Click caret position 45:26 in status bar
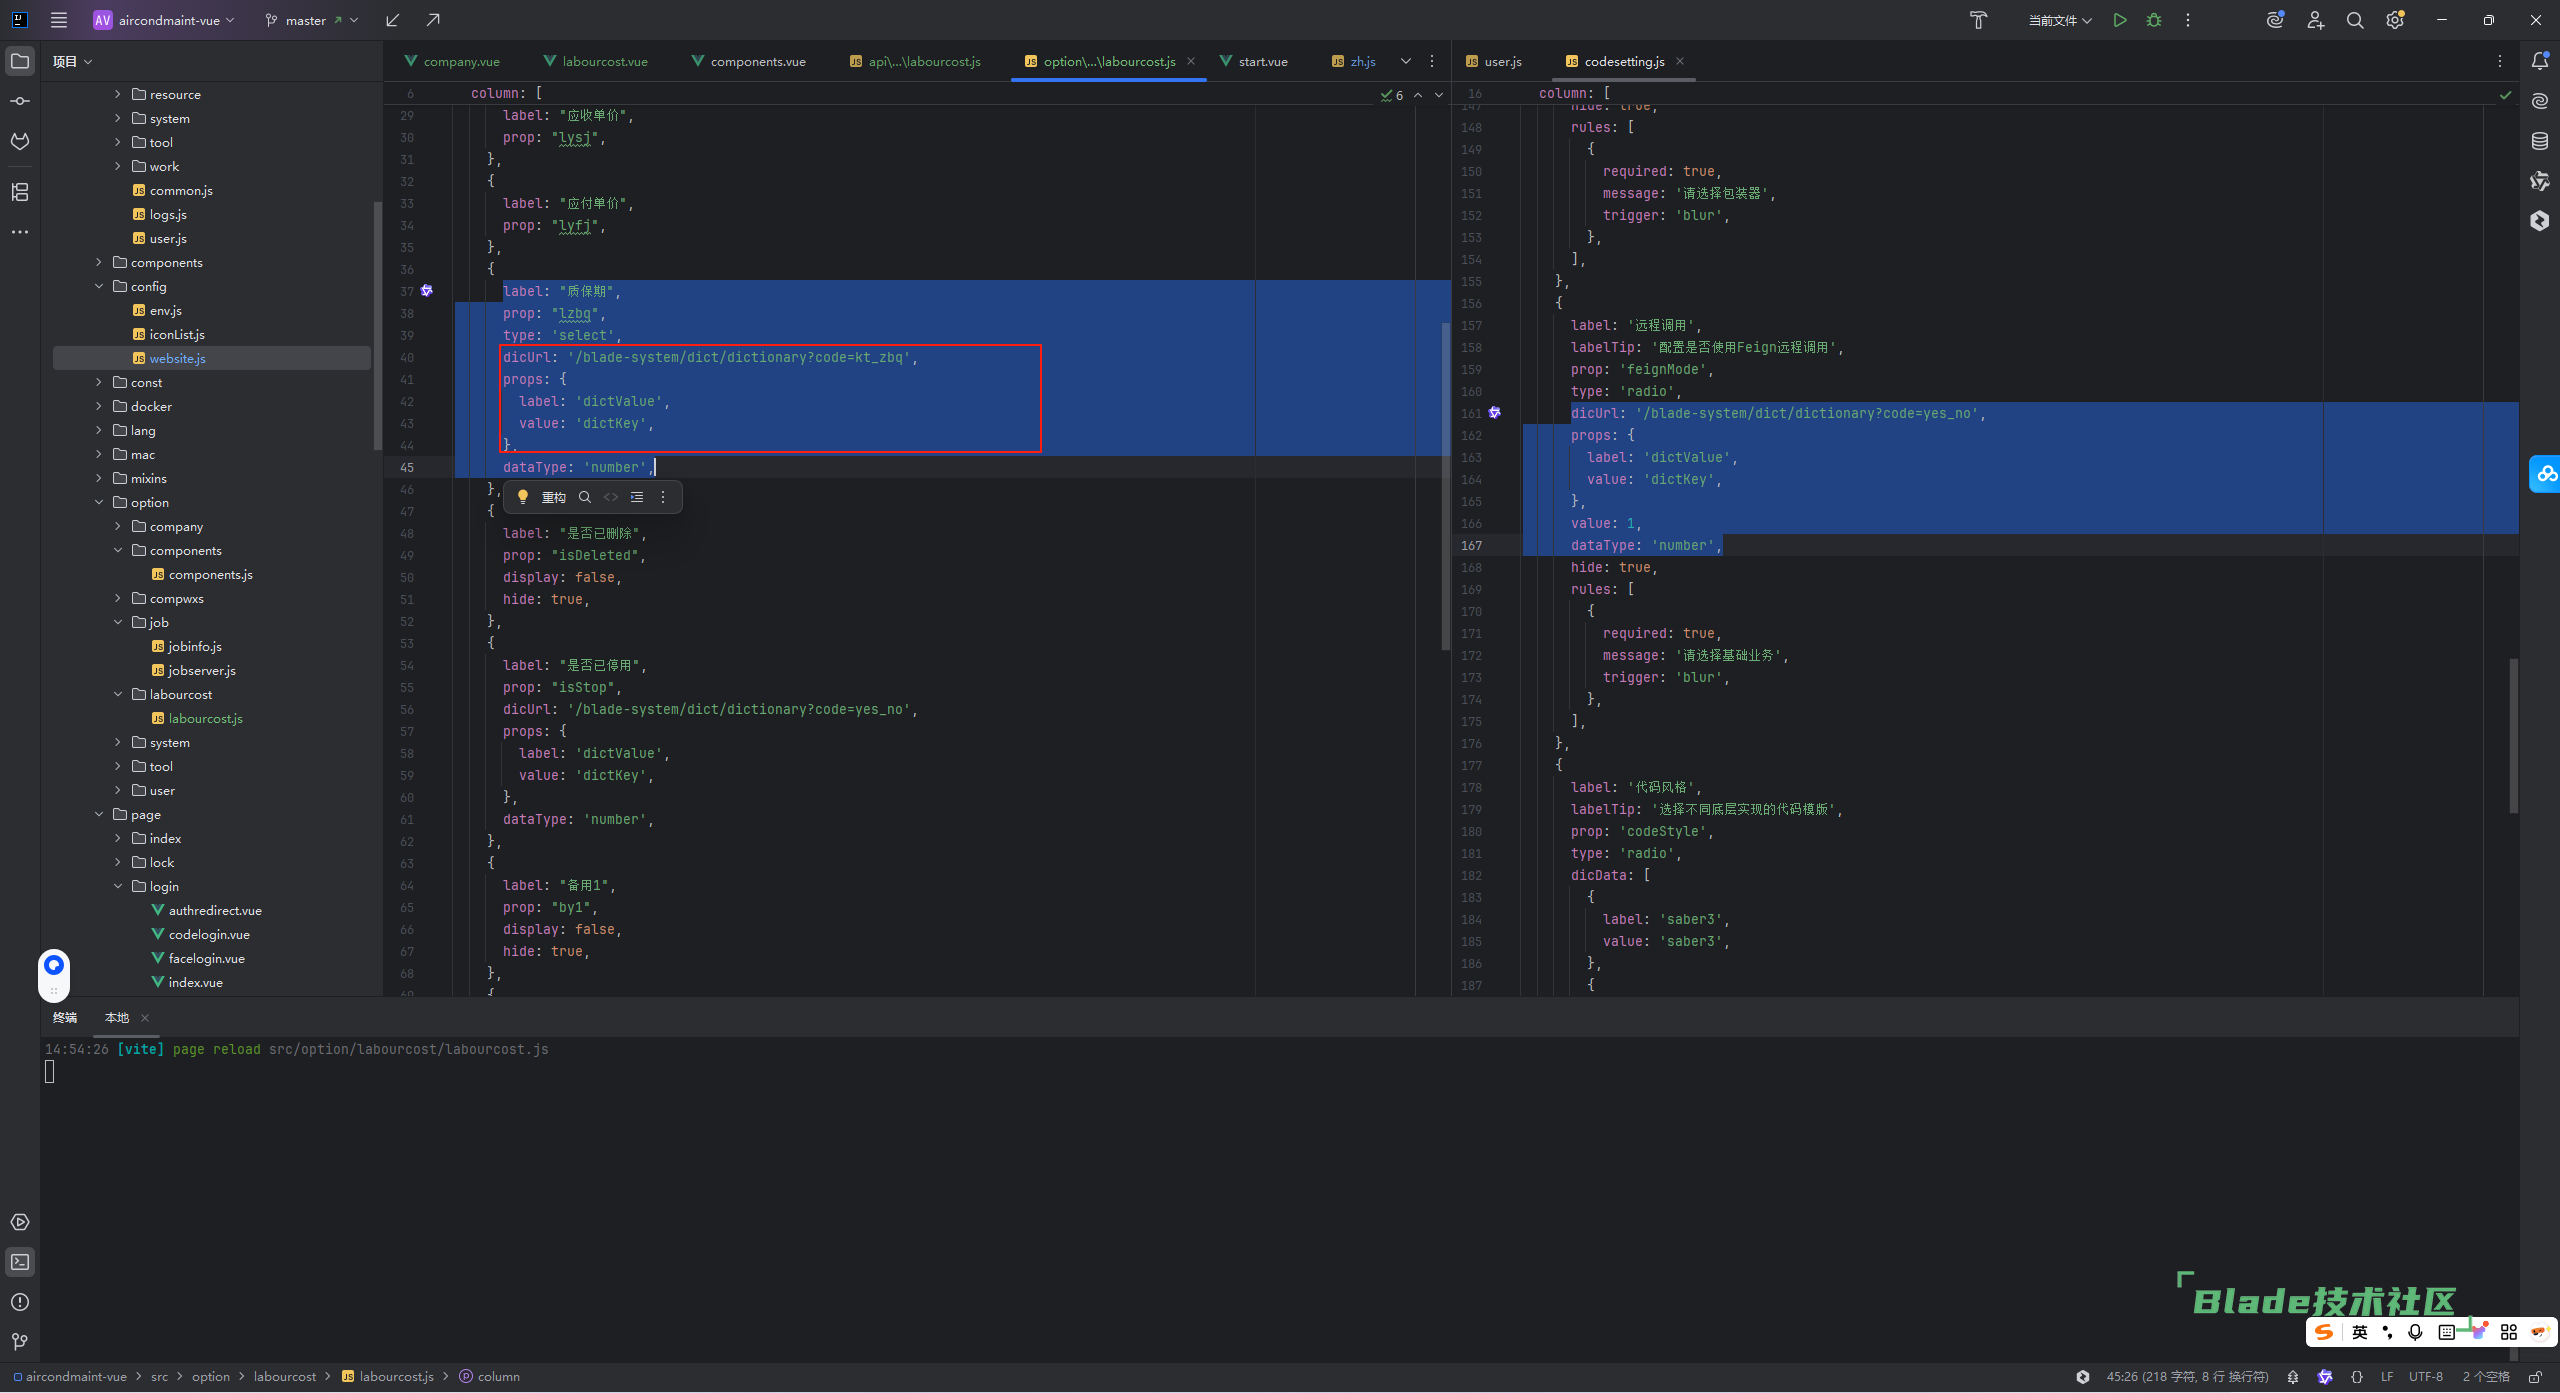This screenshot has width=2560, height=1393. click(x=2187, y=1377)
